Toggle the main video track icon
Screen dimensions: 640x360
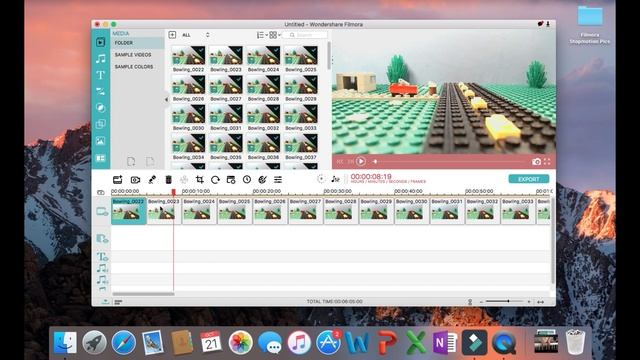click(x=102, y=211)
